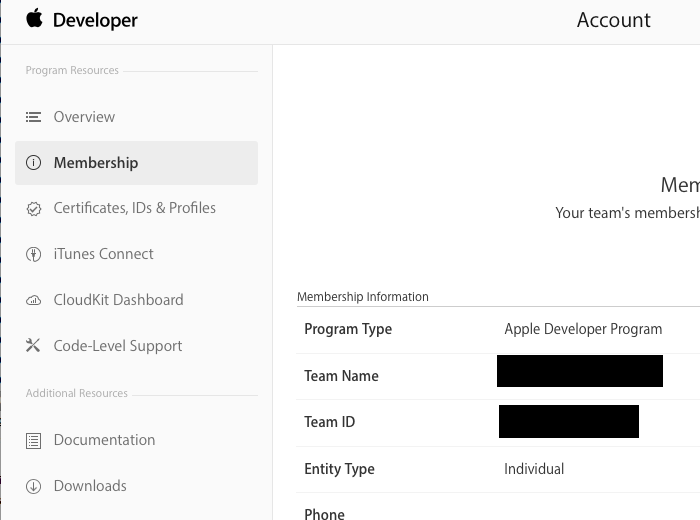Screen dimensions: 700x520
Task: Click the Code-Level Support tools icon
Action: [33, 346]
